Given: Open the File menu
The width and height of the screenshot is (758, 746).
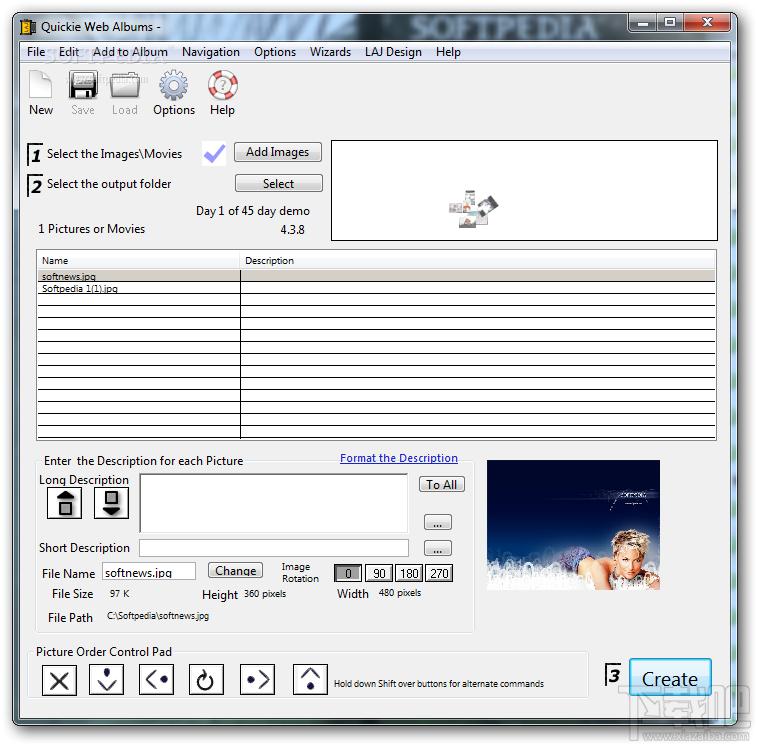Looking at the screenshot, I should coord(36,52).
